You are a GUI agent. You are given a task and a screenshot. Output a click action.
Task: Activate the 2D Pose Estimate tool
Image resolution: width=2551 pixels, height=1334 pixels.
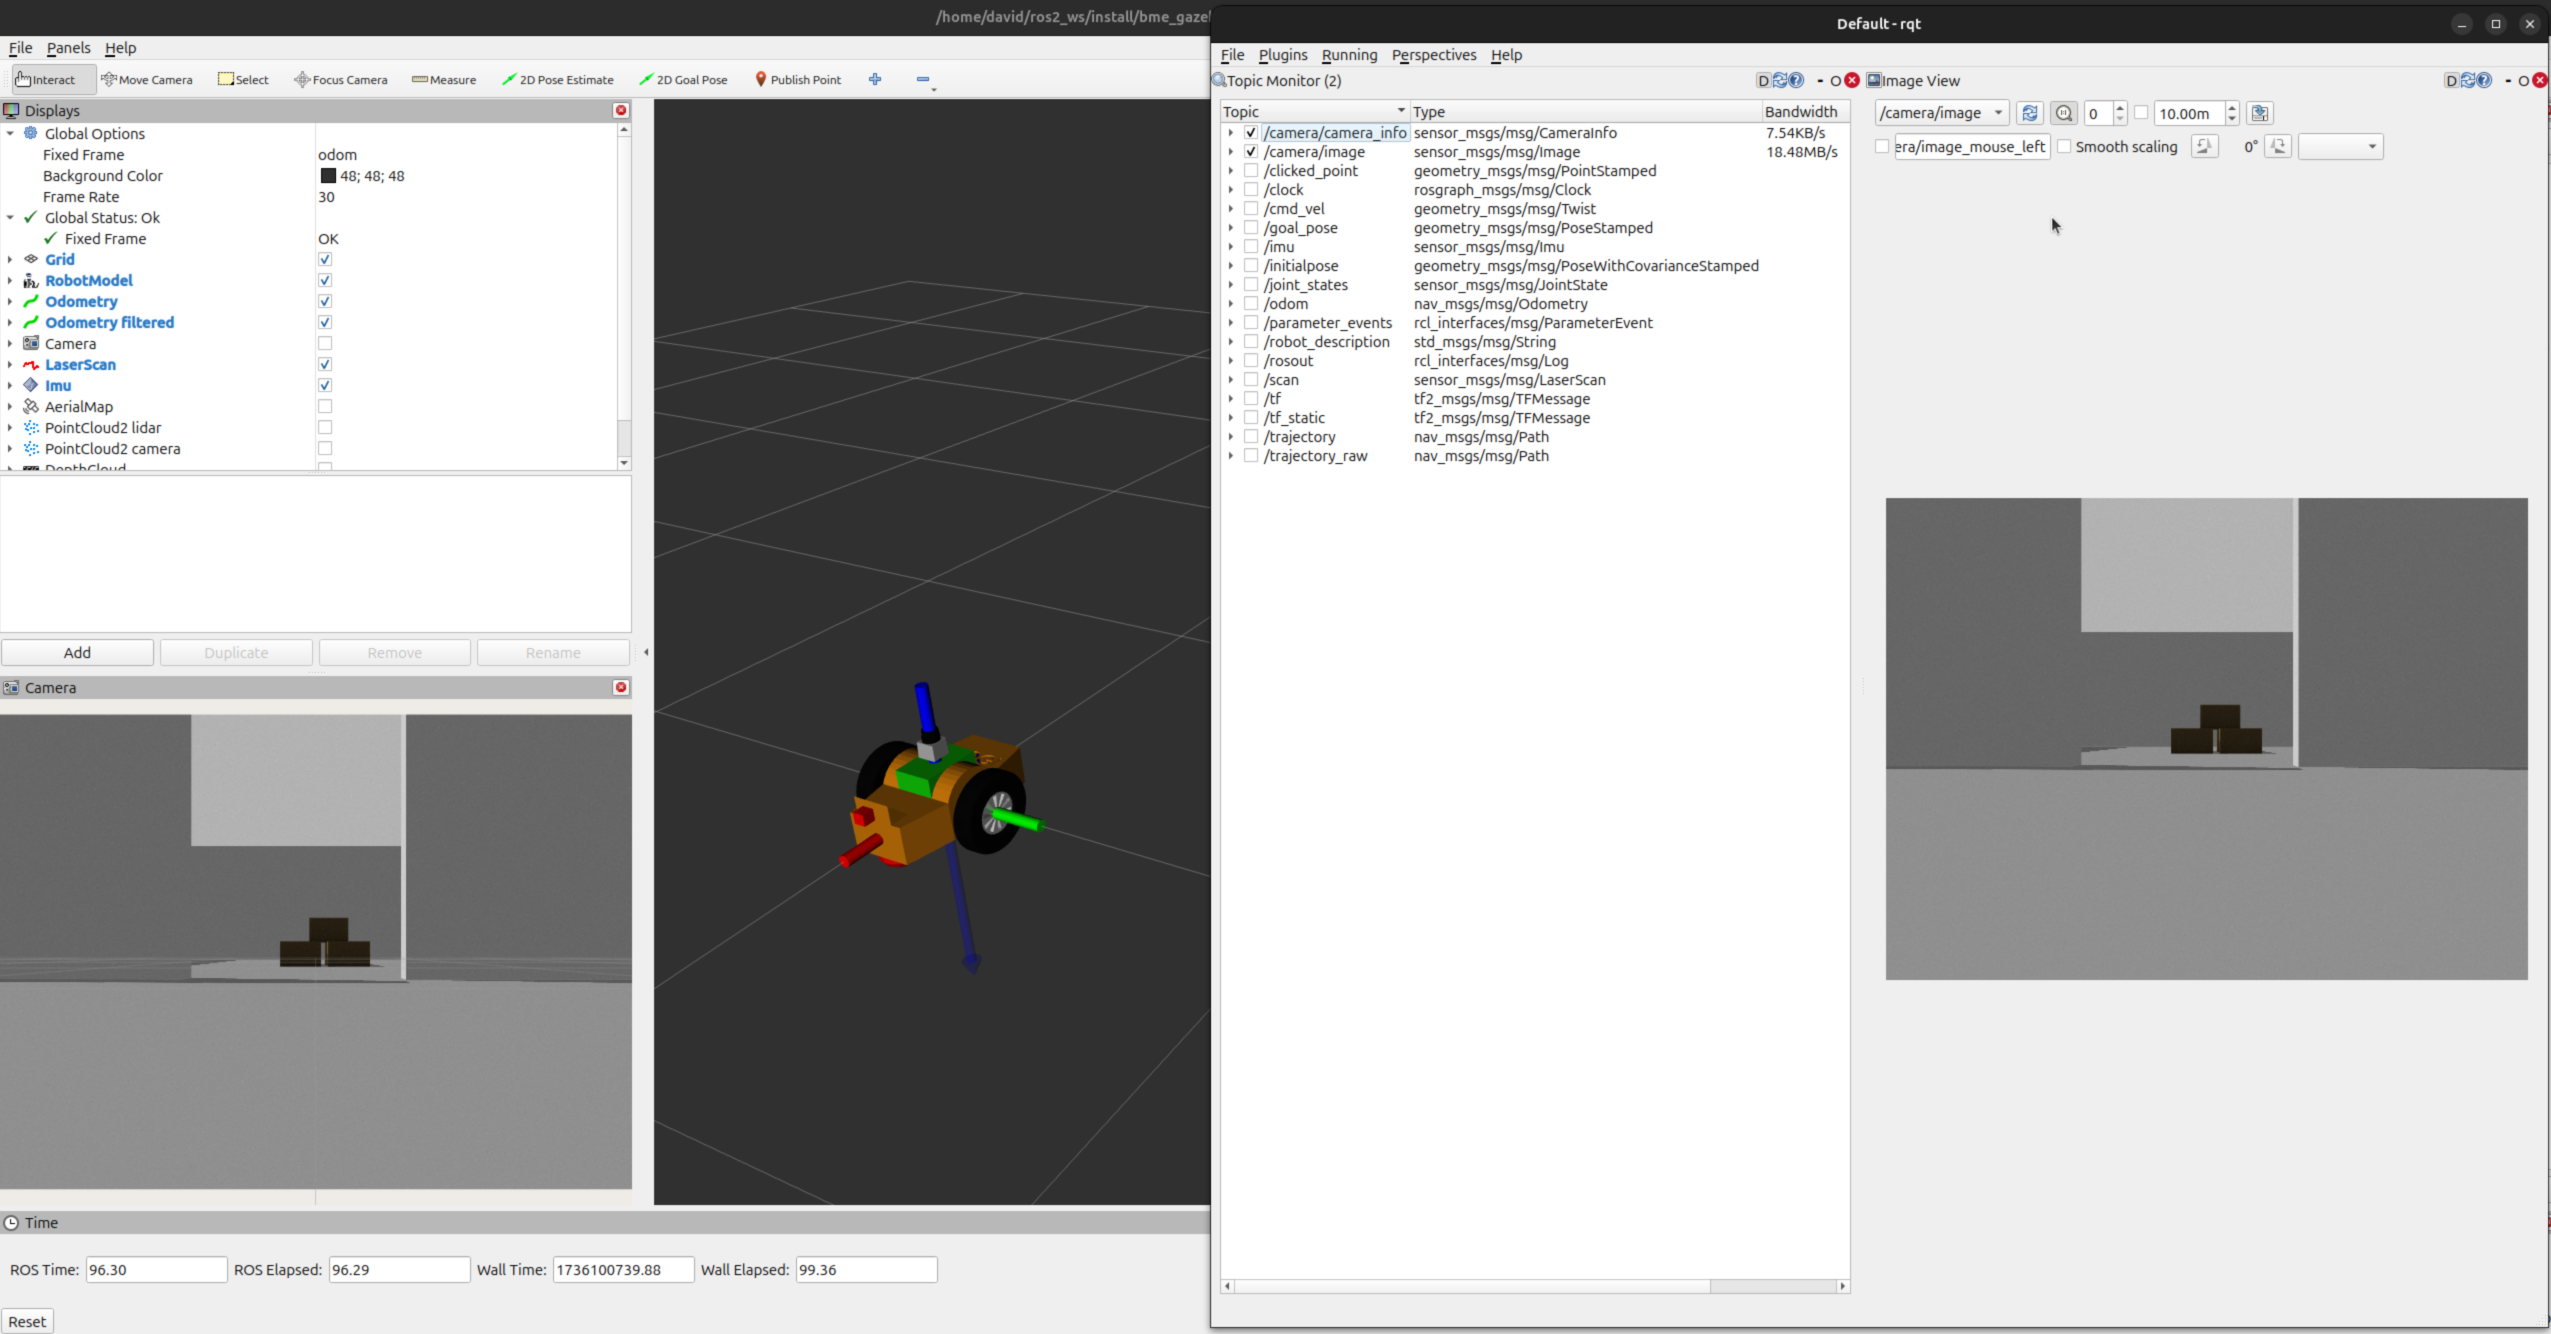[558, 80]
